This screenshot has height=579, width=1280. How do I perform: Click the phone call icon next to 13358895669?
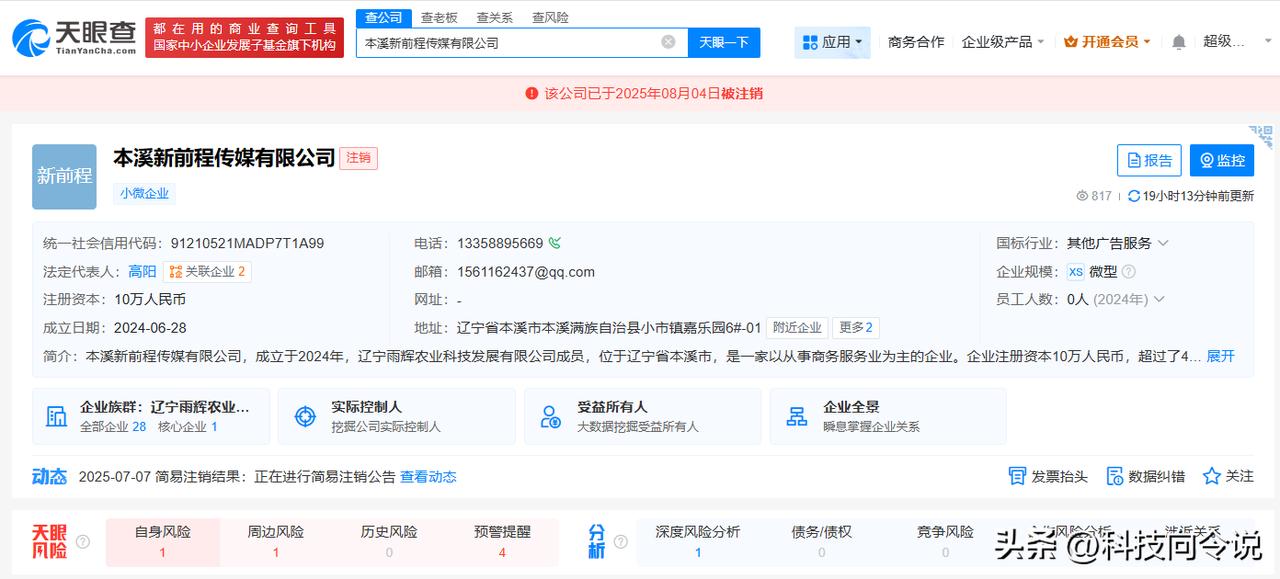coord(555,243)
